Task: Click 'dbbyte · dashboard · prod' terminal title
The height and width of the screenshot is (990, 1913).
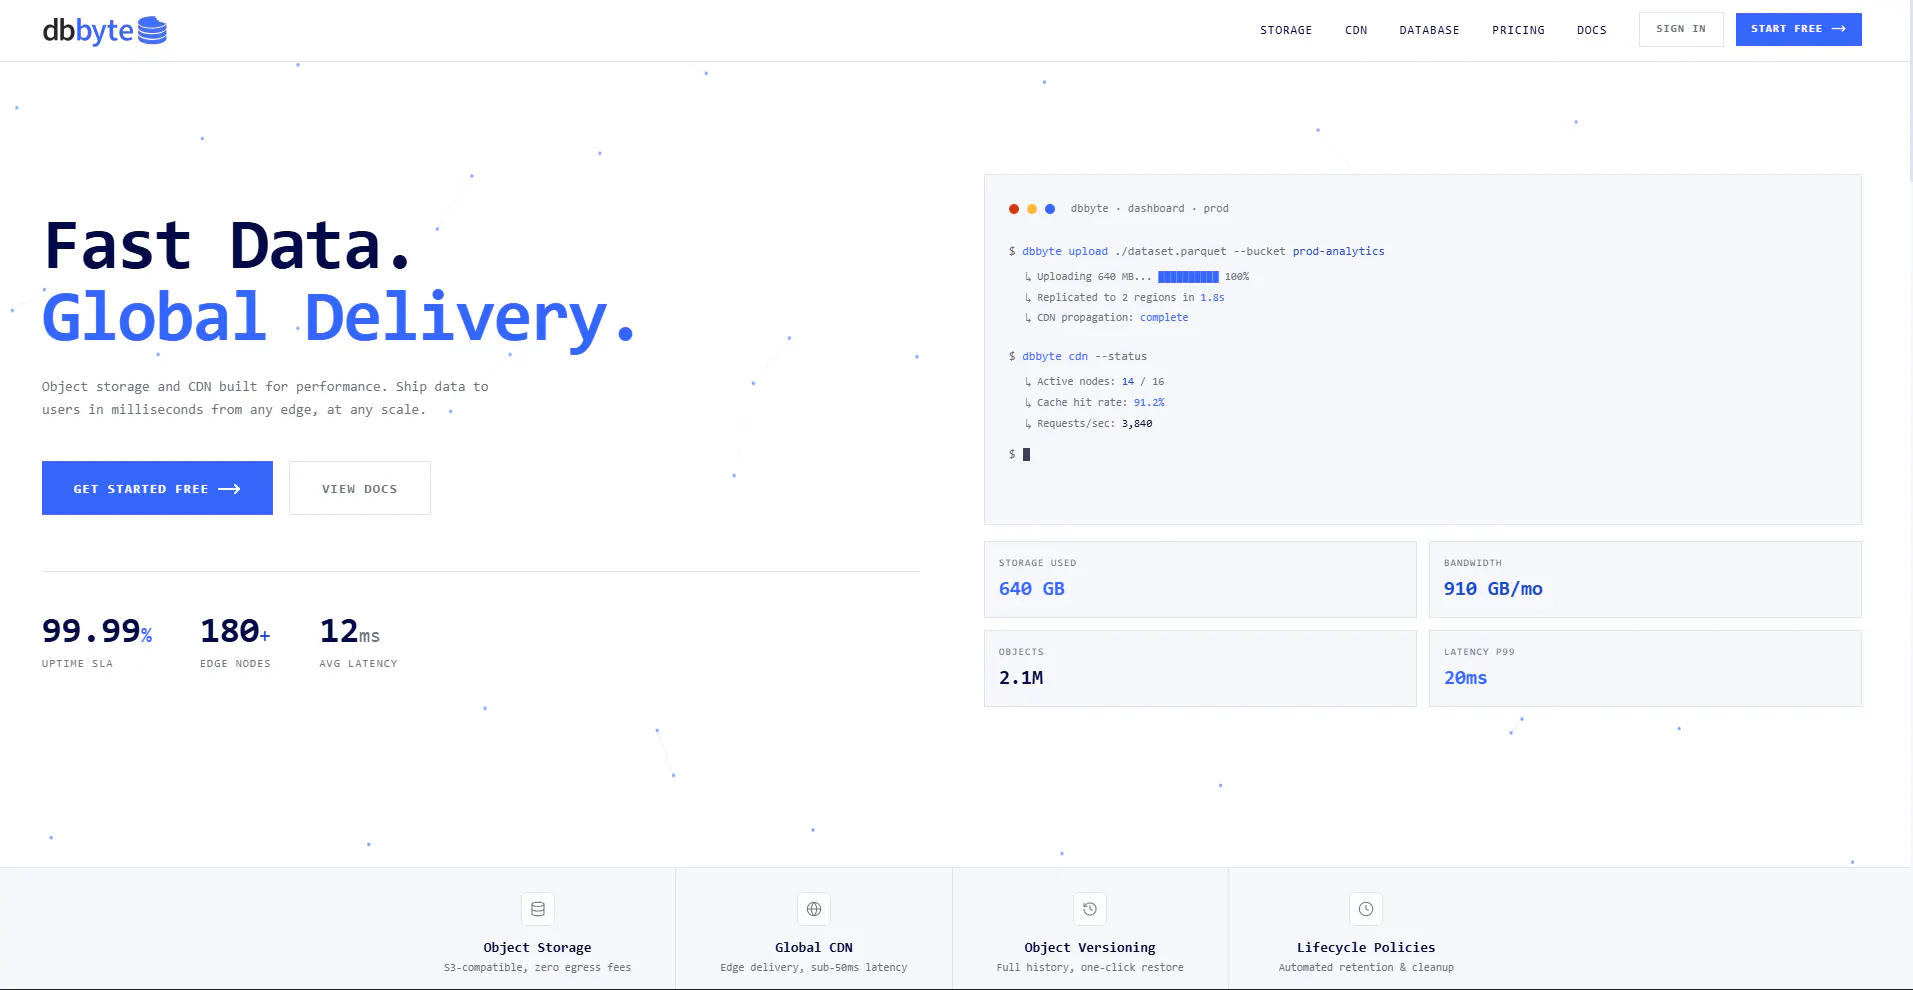Action: [1150, 209]
